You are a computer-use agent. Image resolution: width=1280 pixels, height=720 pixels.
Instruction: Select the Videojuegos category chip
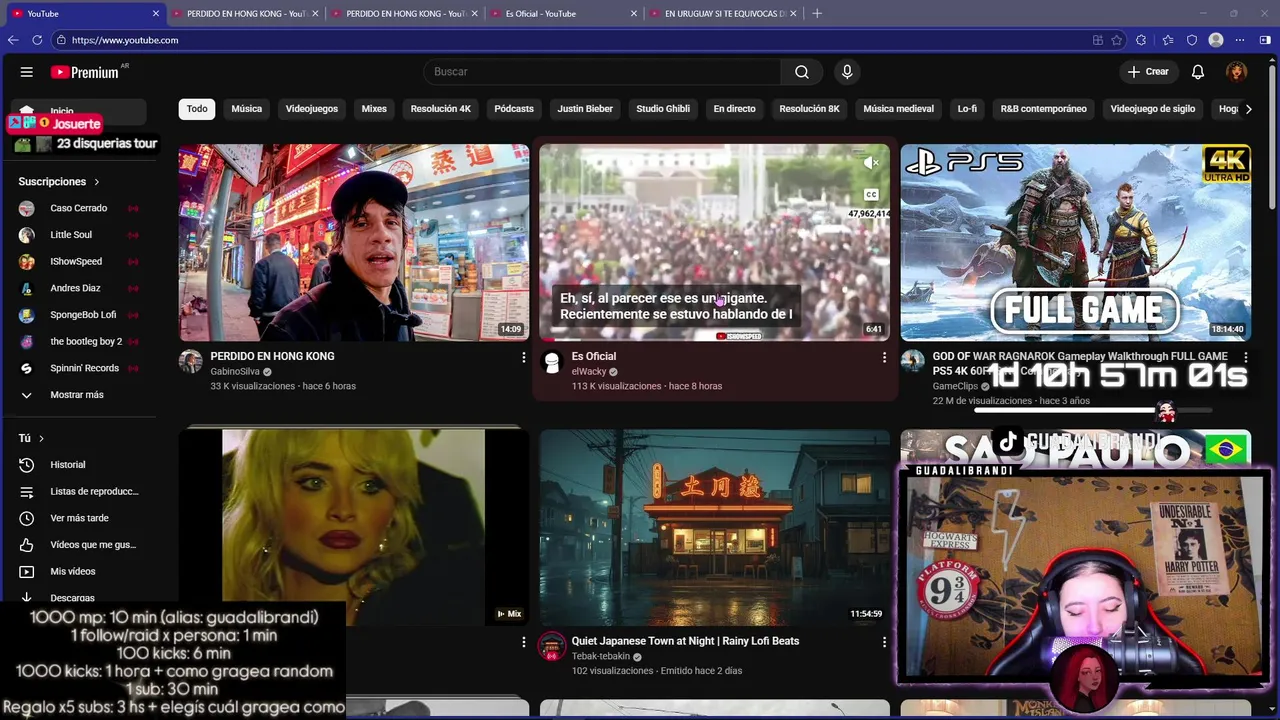(x=312, y=109)
